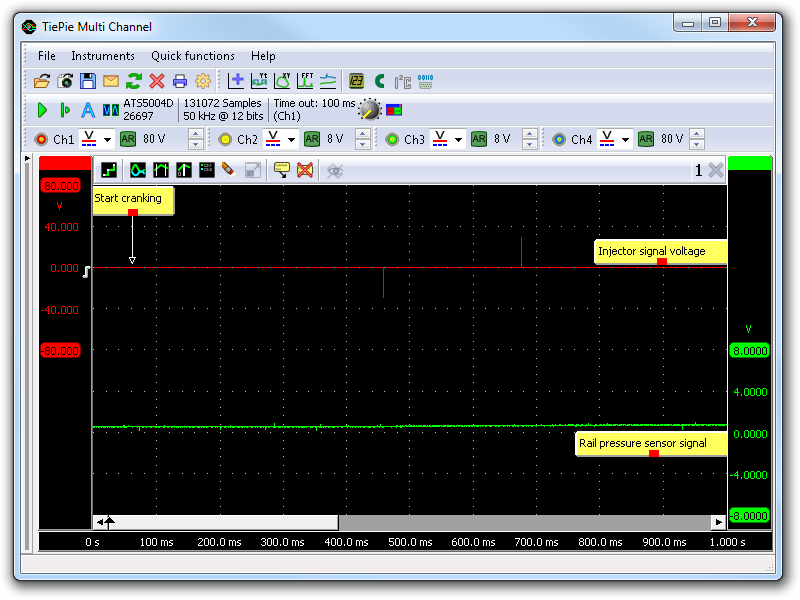Click the green staircase step-mode graph icon

pos(109,170)
